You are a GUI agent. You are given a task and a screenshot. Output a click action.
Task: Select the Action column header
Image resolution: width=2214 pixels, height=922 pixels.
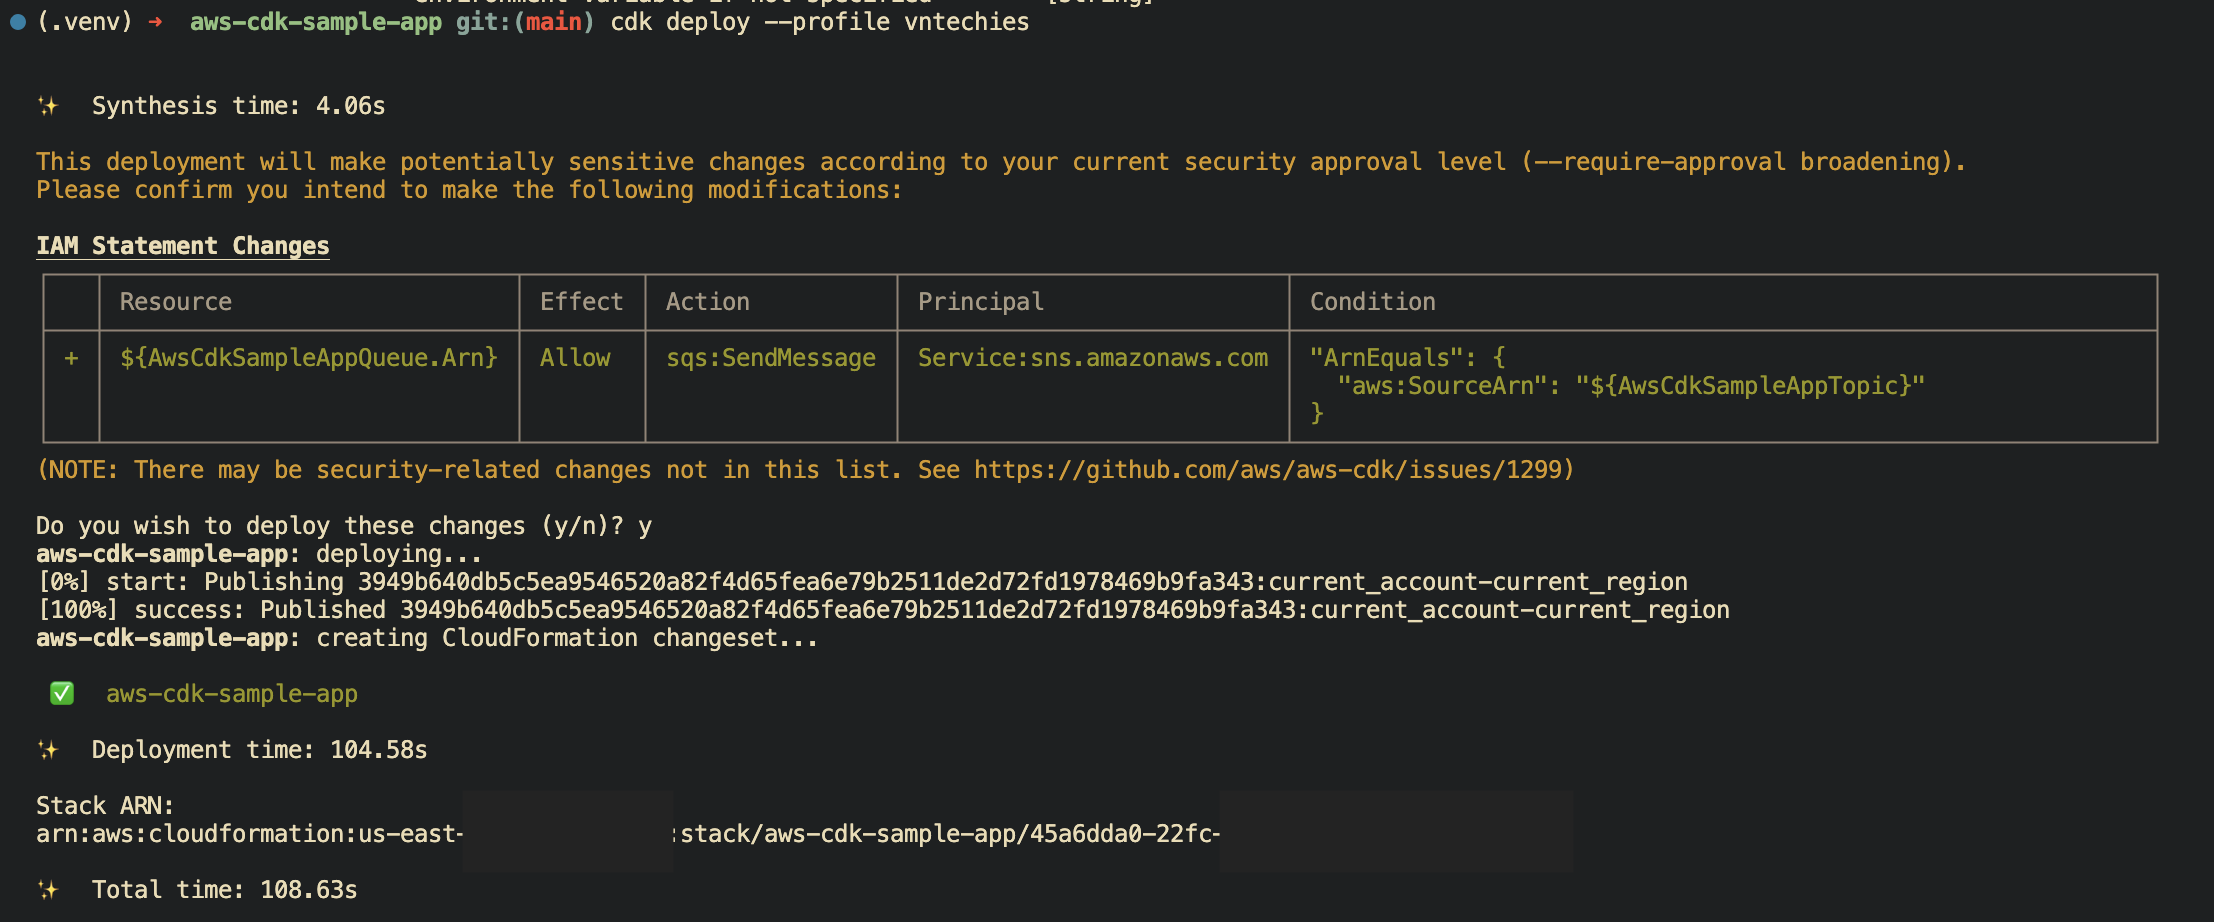pyautogui.click(x=707, y=302)
